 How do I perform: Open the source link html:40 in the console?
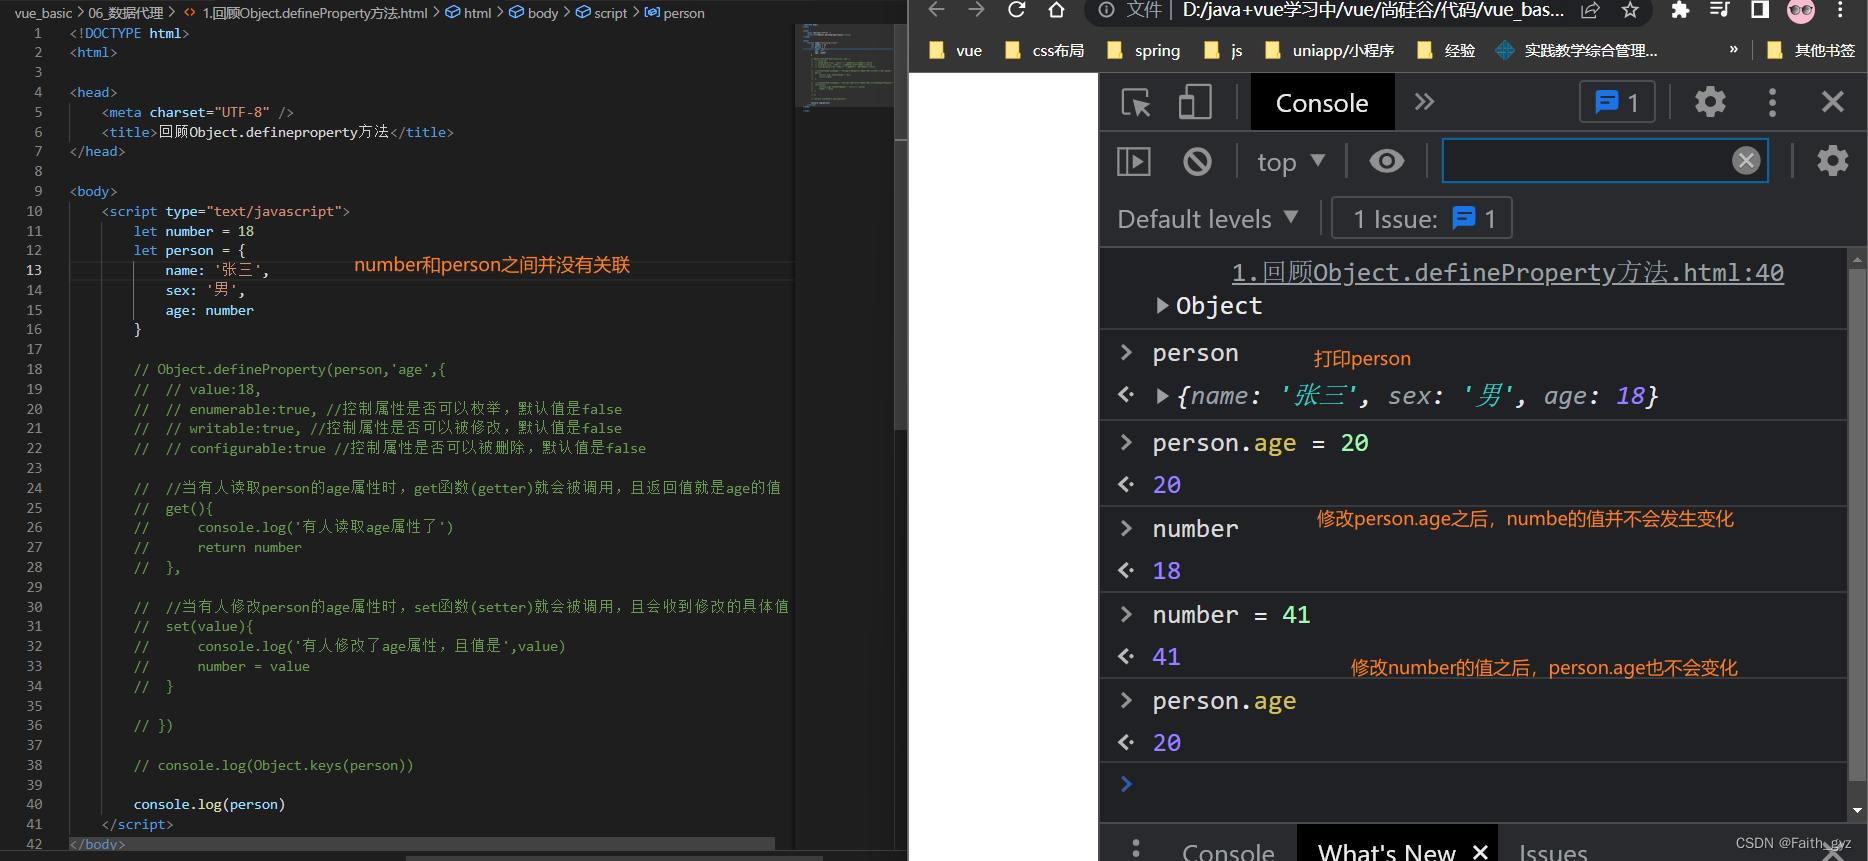tap(1507, 273)
